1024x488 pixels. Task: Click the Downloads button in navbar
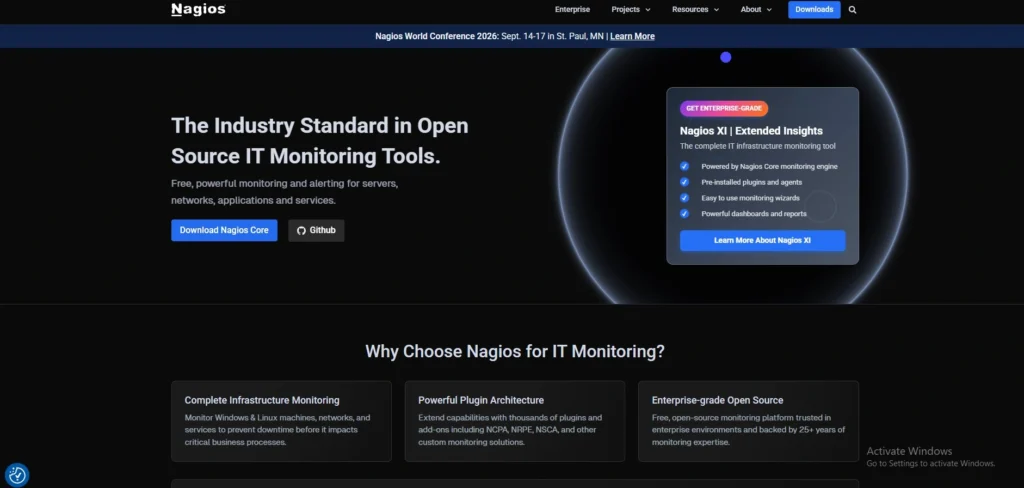[x=814, y=10]
